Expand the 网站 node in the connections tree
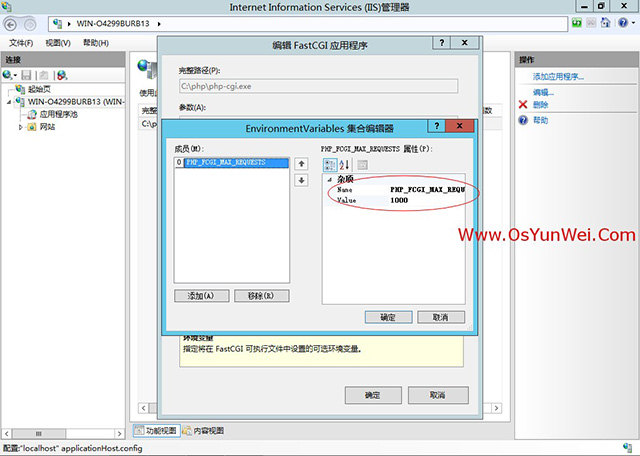Screen dimensions: 640x456 21,127
